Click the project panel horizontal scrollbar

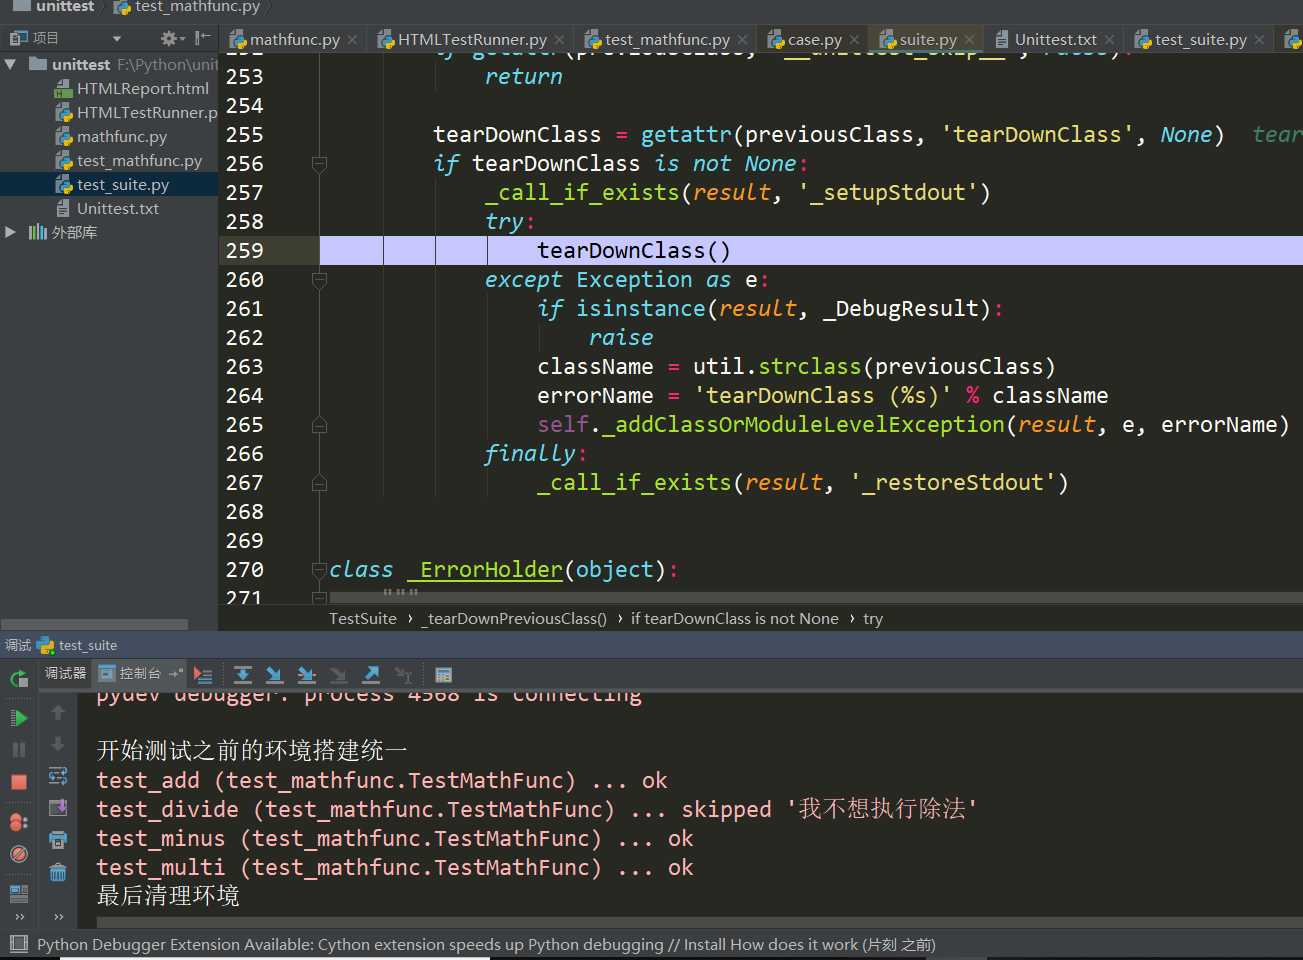[x=95, y=624]
